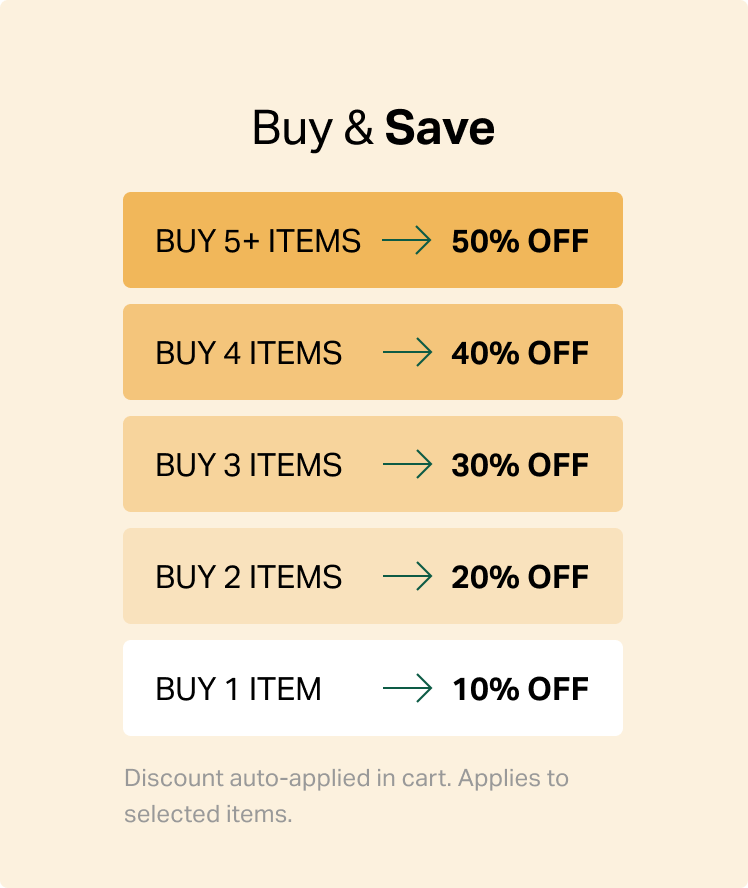Click the 40% OFF discount text
The height and width of the screenshot is (888, 748).
click(x=520, y=353)
